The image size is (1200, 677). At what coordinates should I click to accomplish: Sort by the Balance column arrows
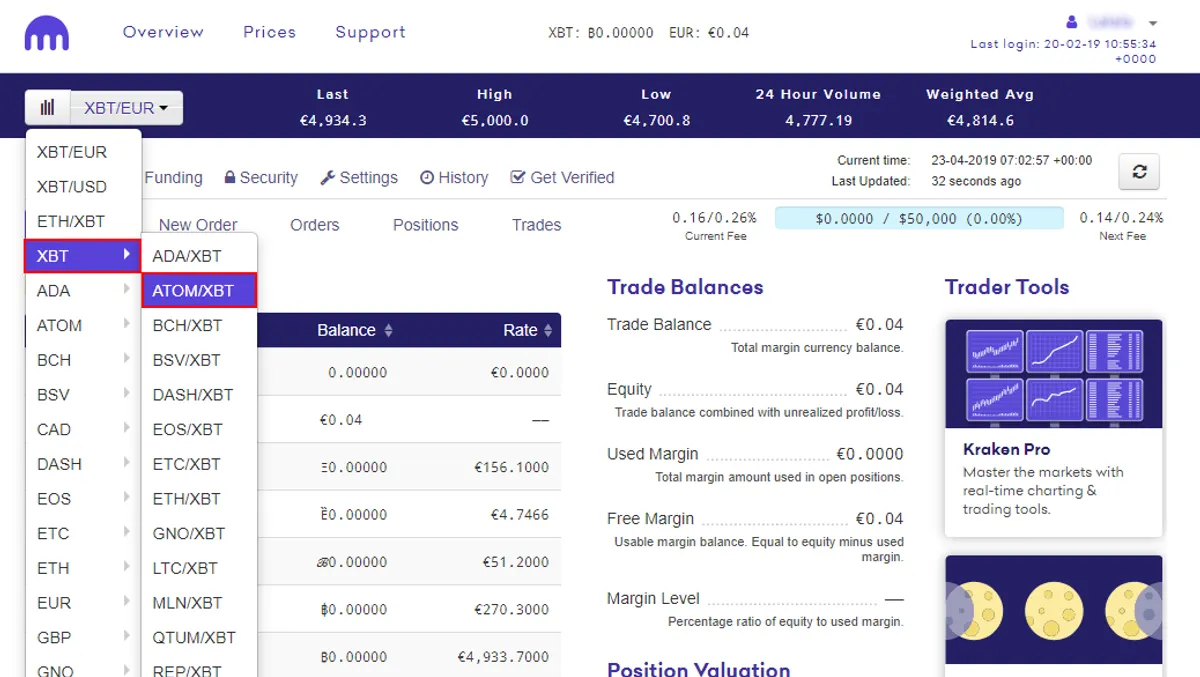389,330
